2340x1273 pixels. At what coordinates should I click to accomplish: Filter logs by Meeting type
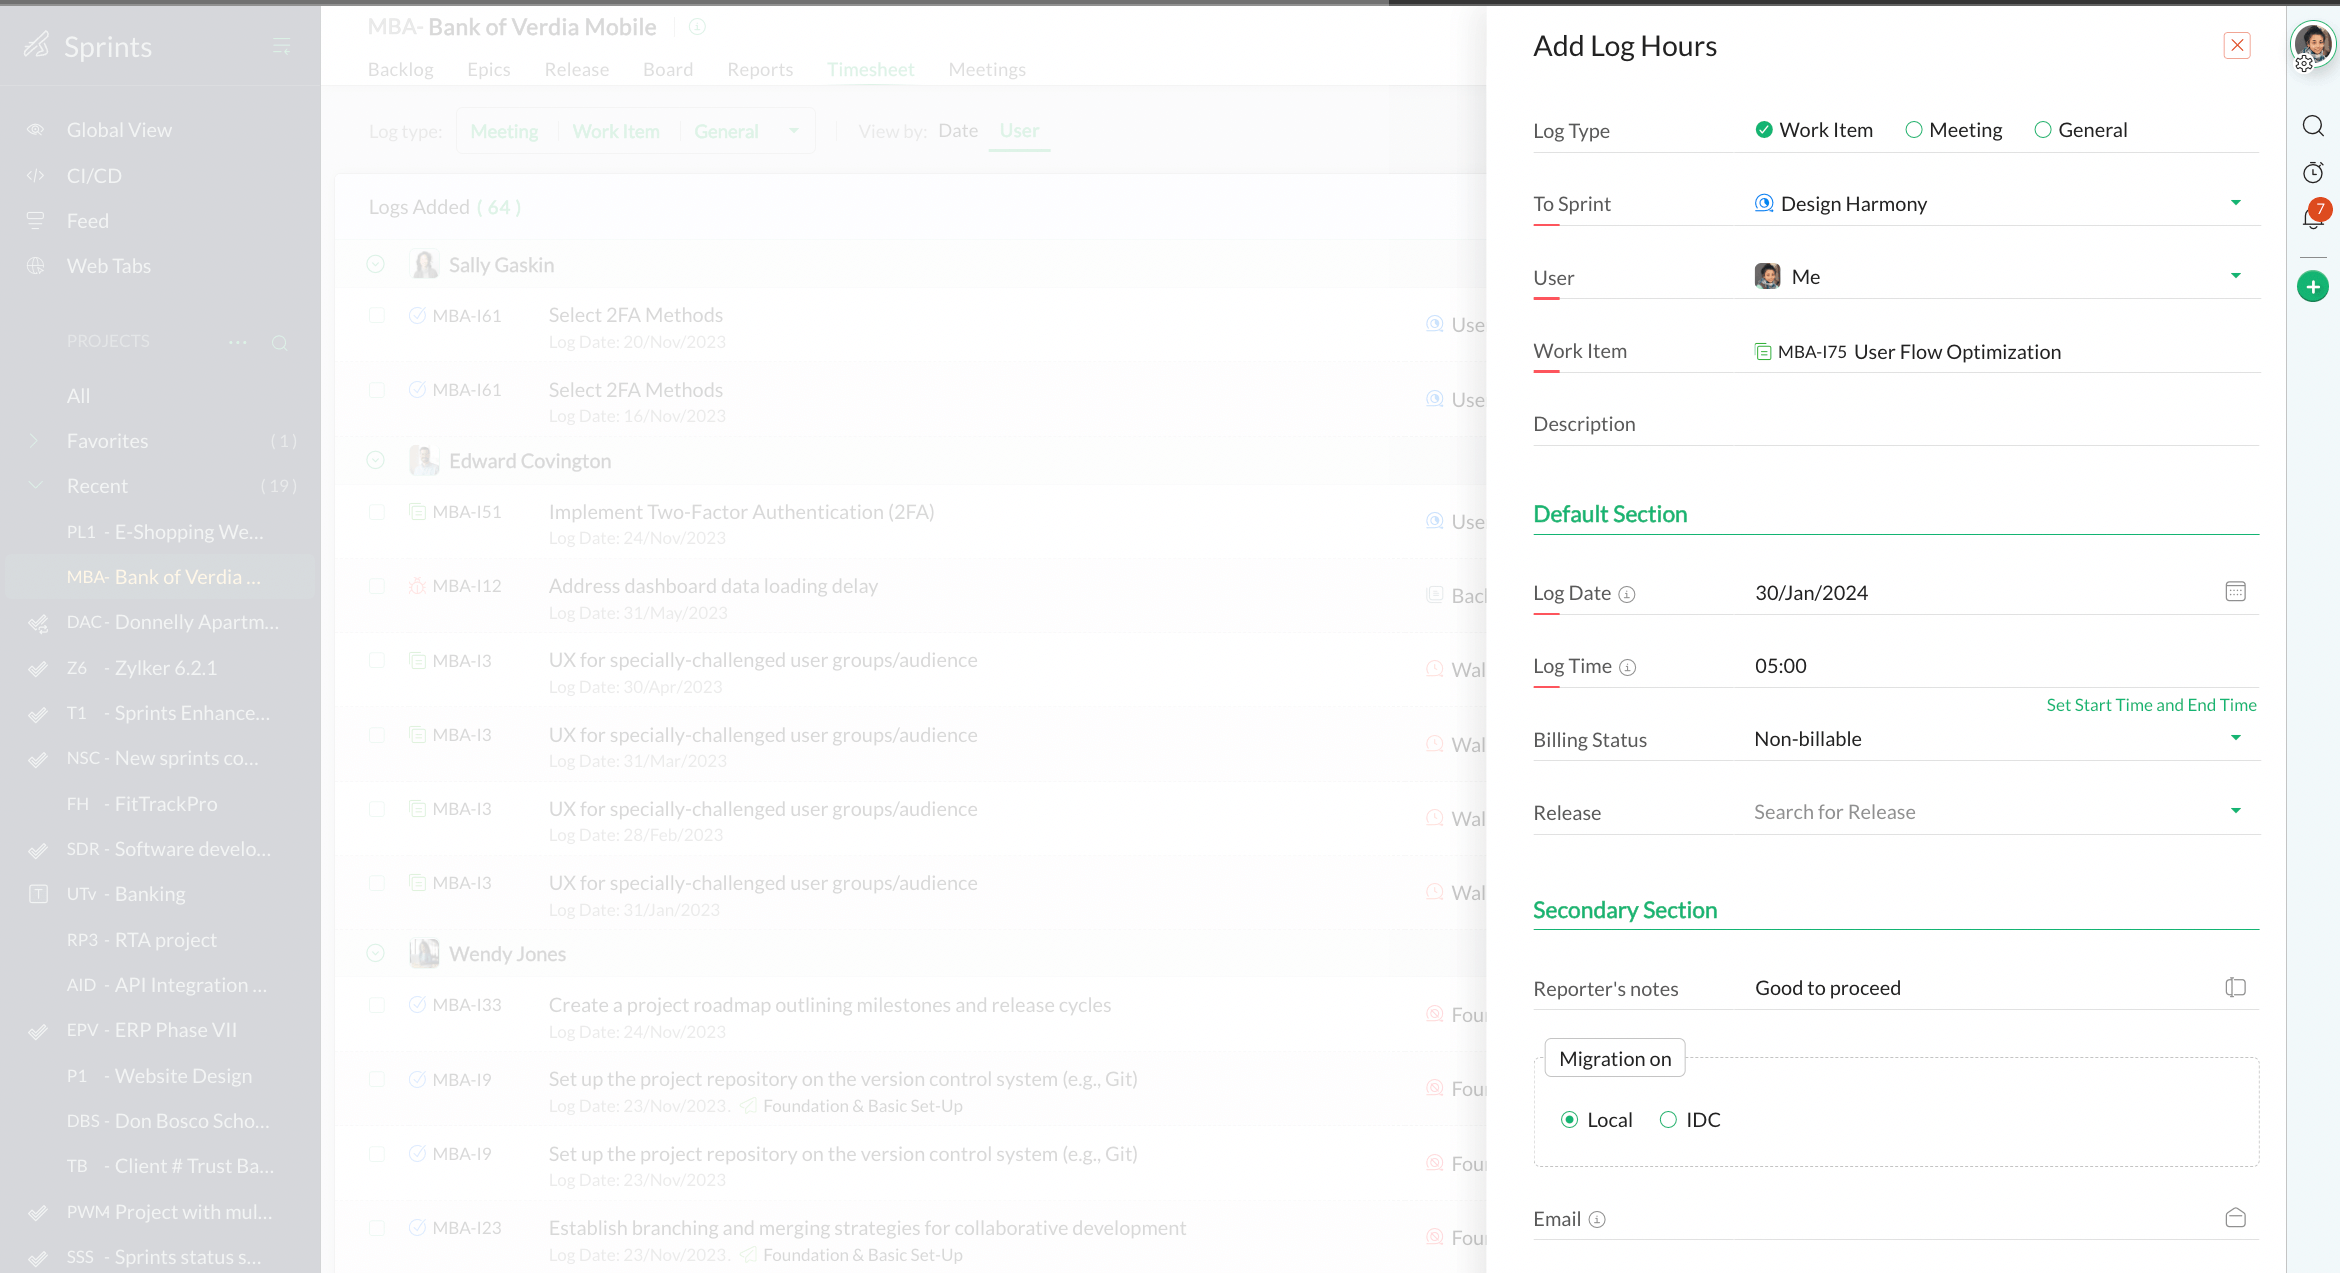[x=505, y=132]
